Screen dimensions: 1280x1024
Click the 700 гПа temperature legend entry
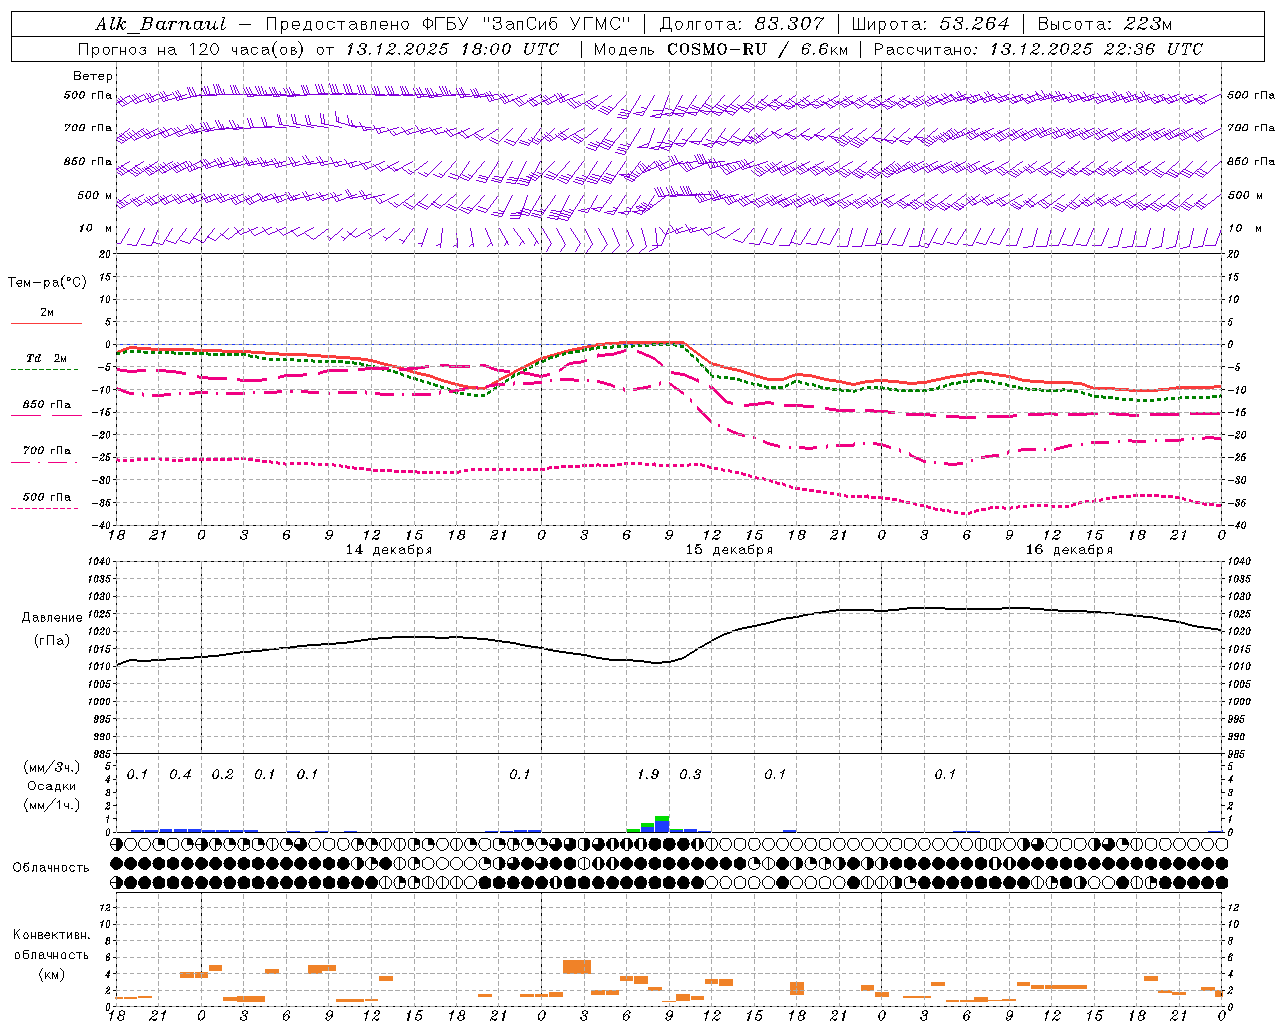46,450
